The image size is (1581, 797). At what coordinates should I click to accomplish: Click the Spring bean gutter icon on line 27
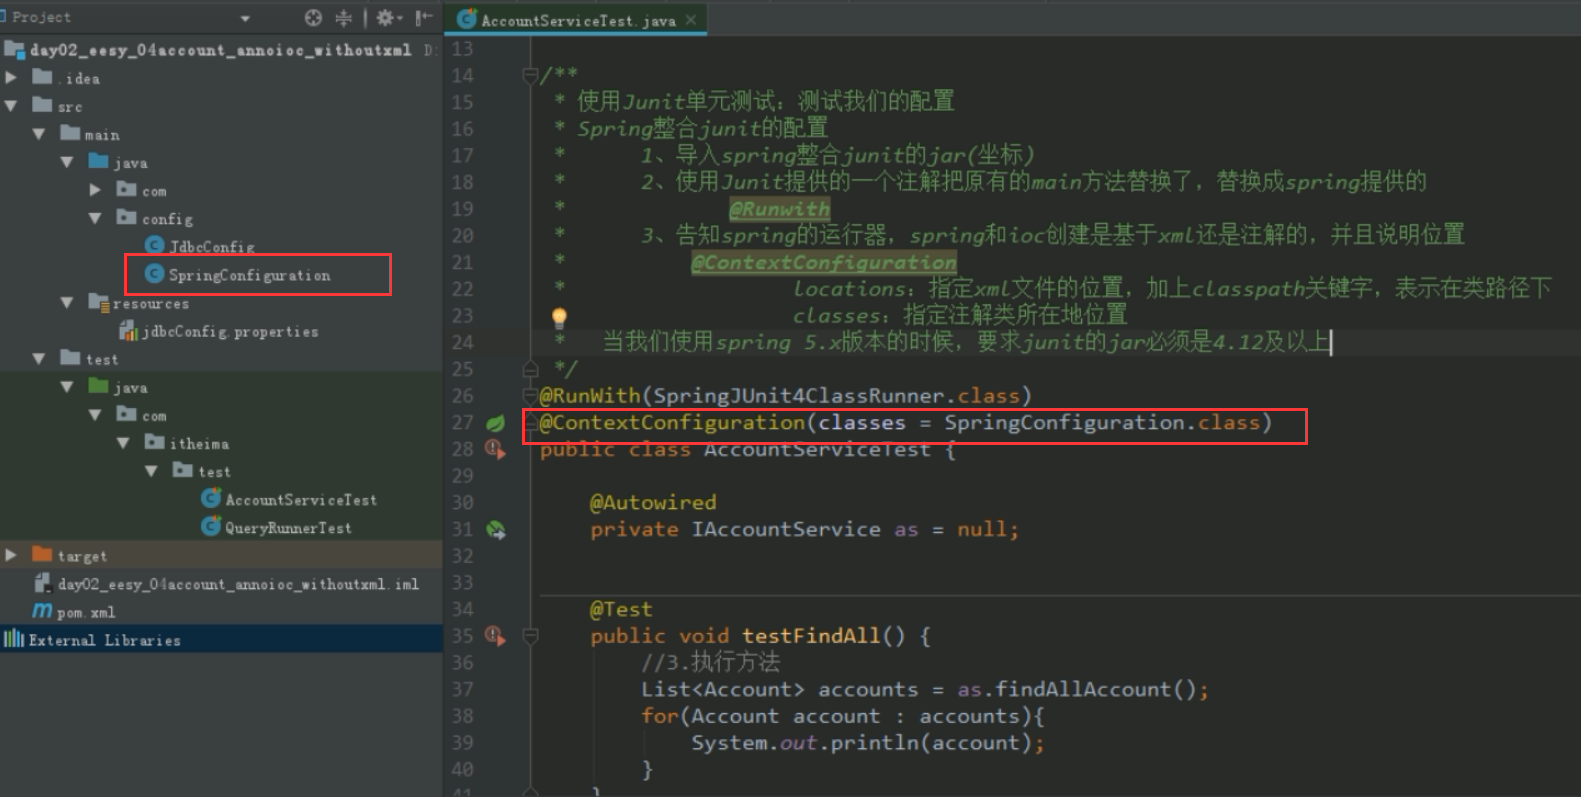pos(495,423)
